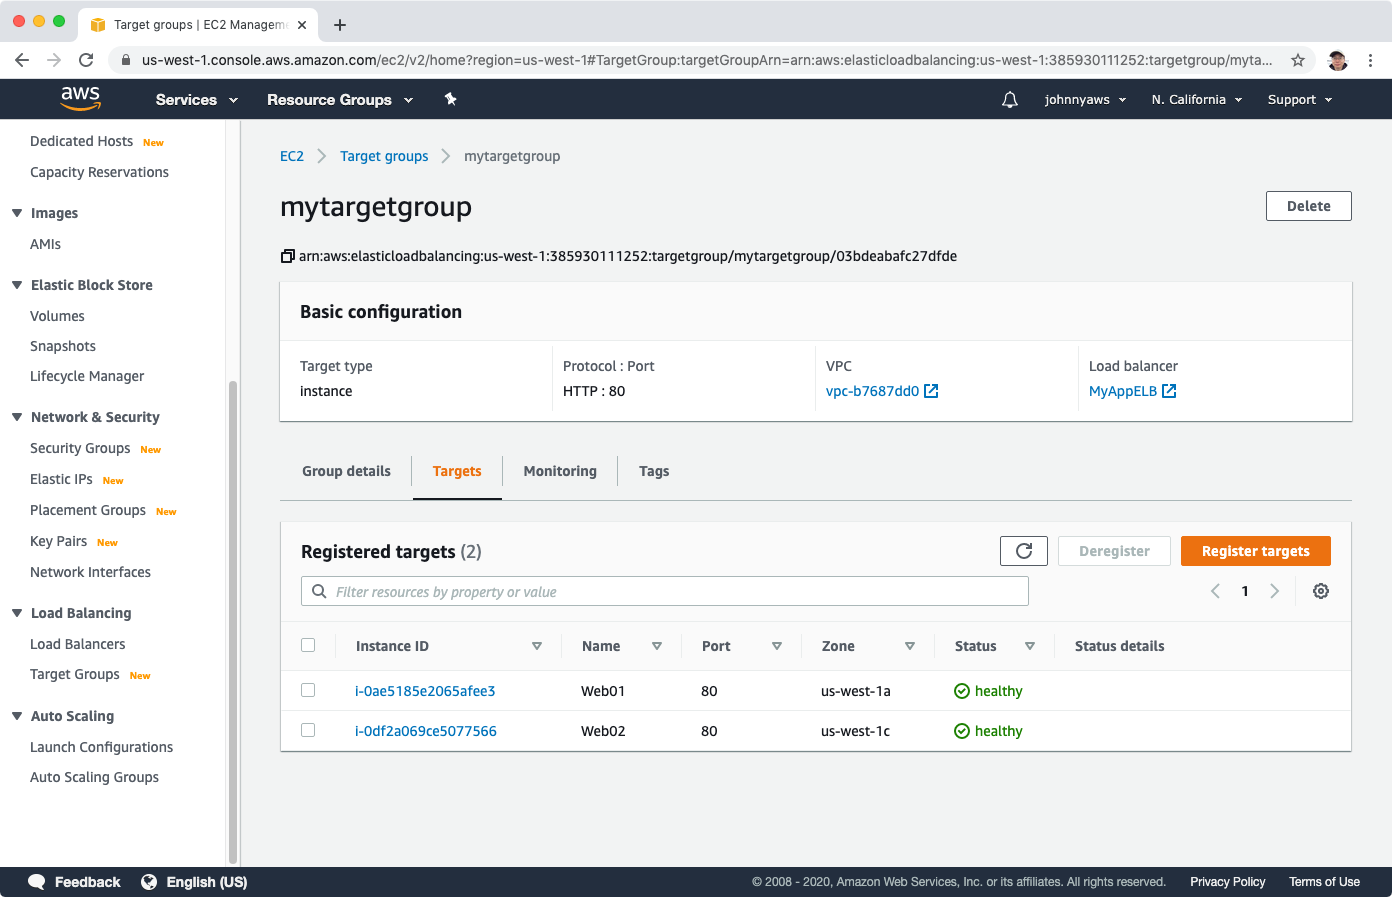Click the browser forward arrow
This screenshot has width=1392, height=897.
pyautogui.click(x=54, y=60)
